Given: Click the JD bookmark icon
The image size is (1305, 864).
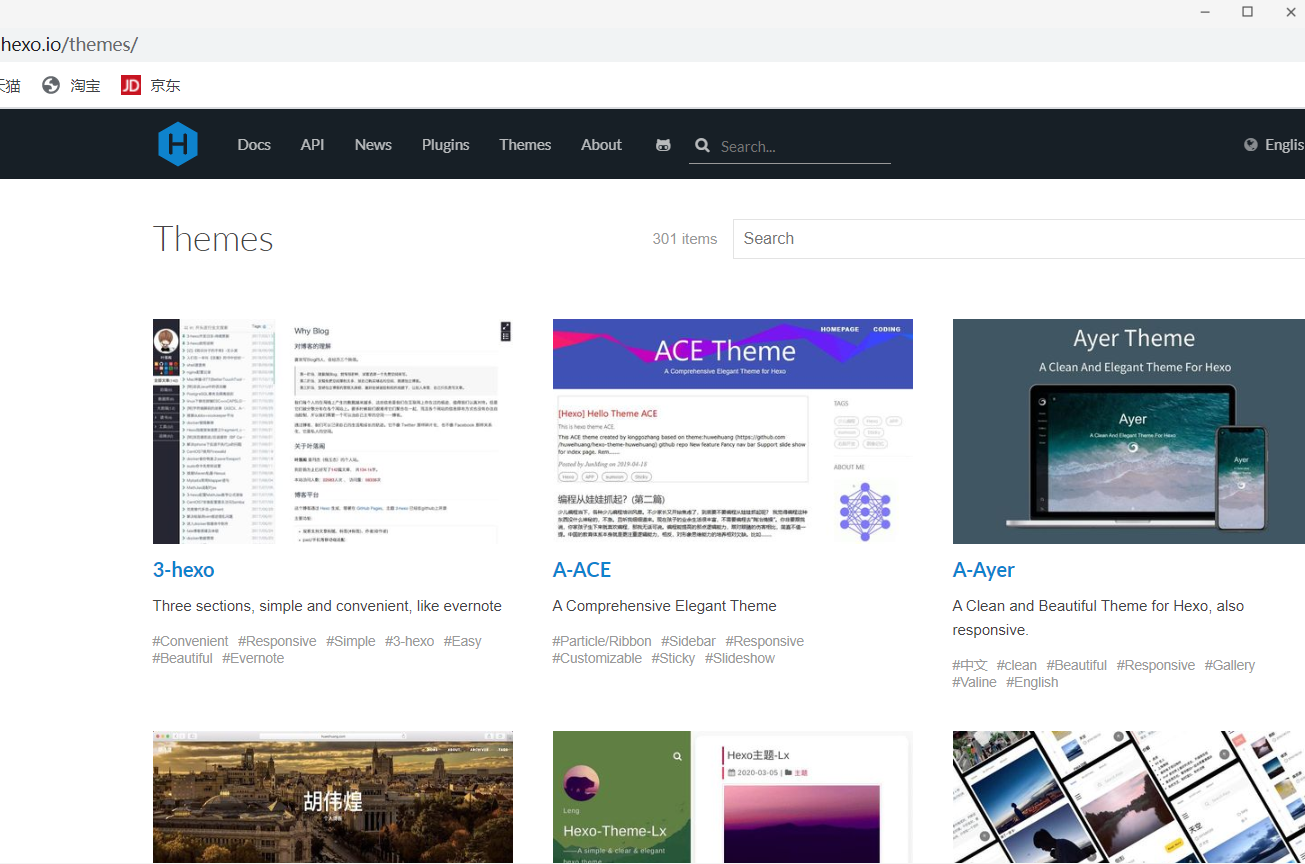Looking at the screenshot, I should (131, 85).
